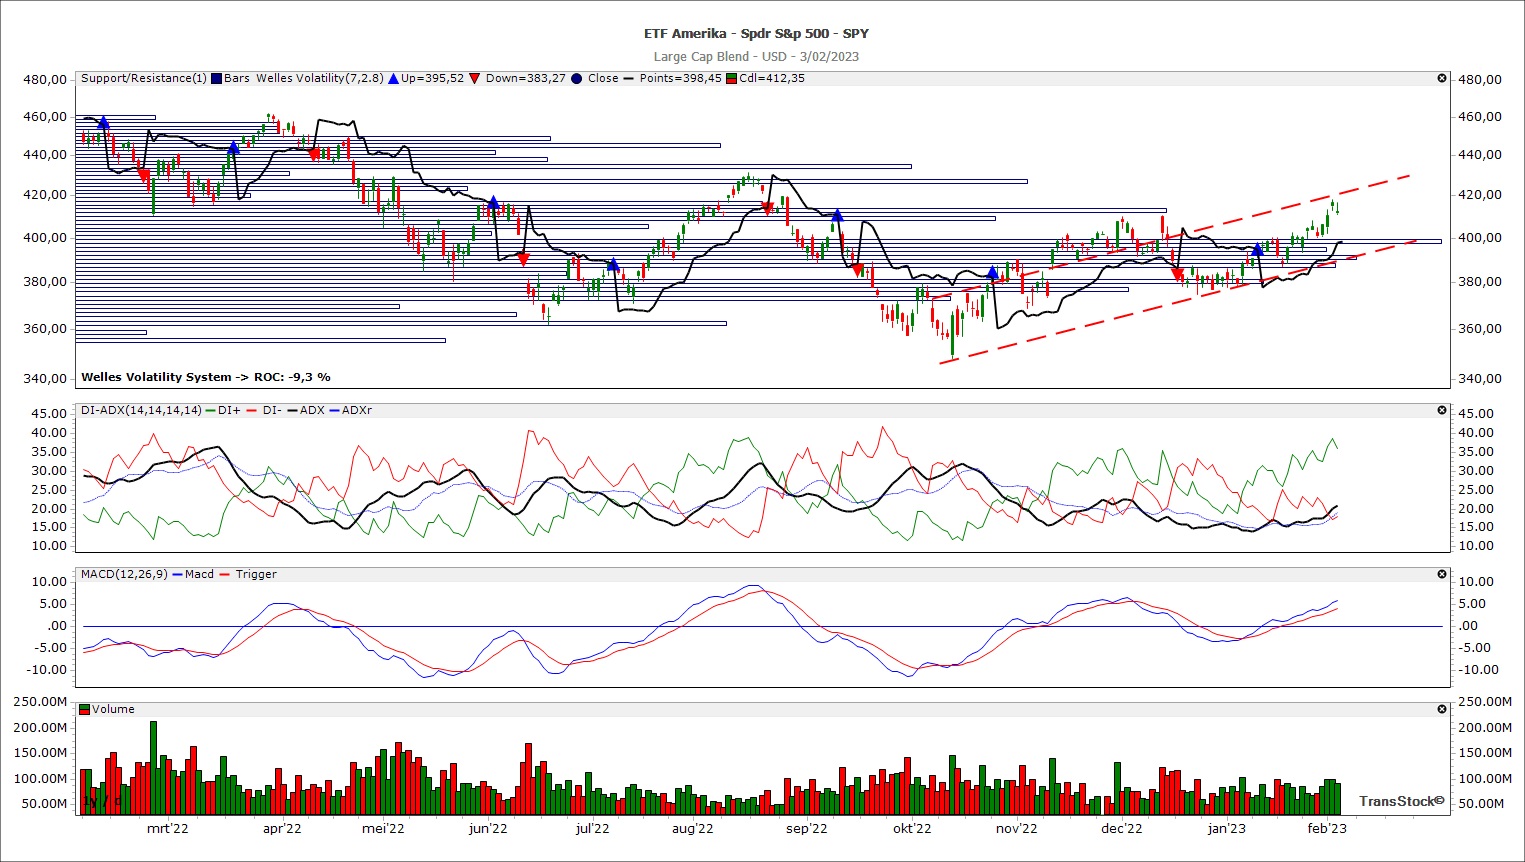Click the blue up-arrow signal in January 2023
The width and height of the screenshot is (1525, 862).
(1257, 249)
